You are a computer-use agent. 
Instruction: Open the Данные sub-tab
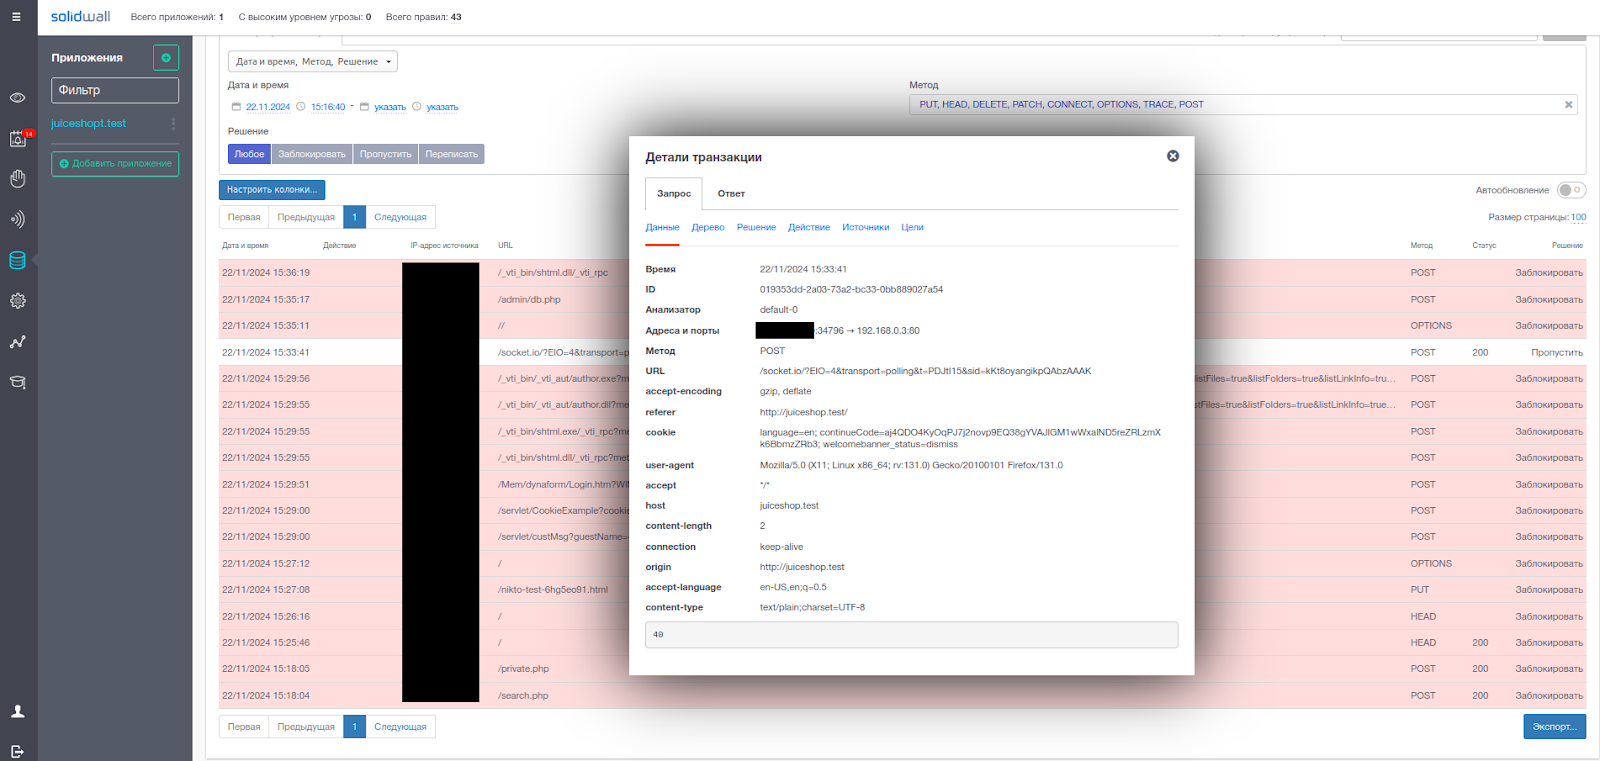point(662,228)
